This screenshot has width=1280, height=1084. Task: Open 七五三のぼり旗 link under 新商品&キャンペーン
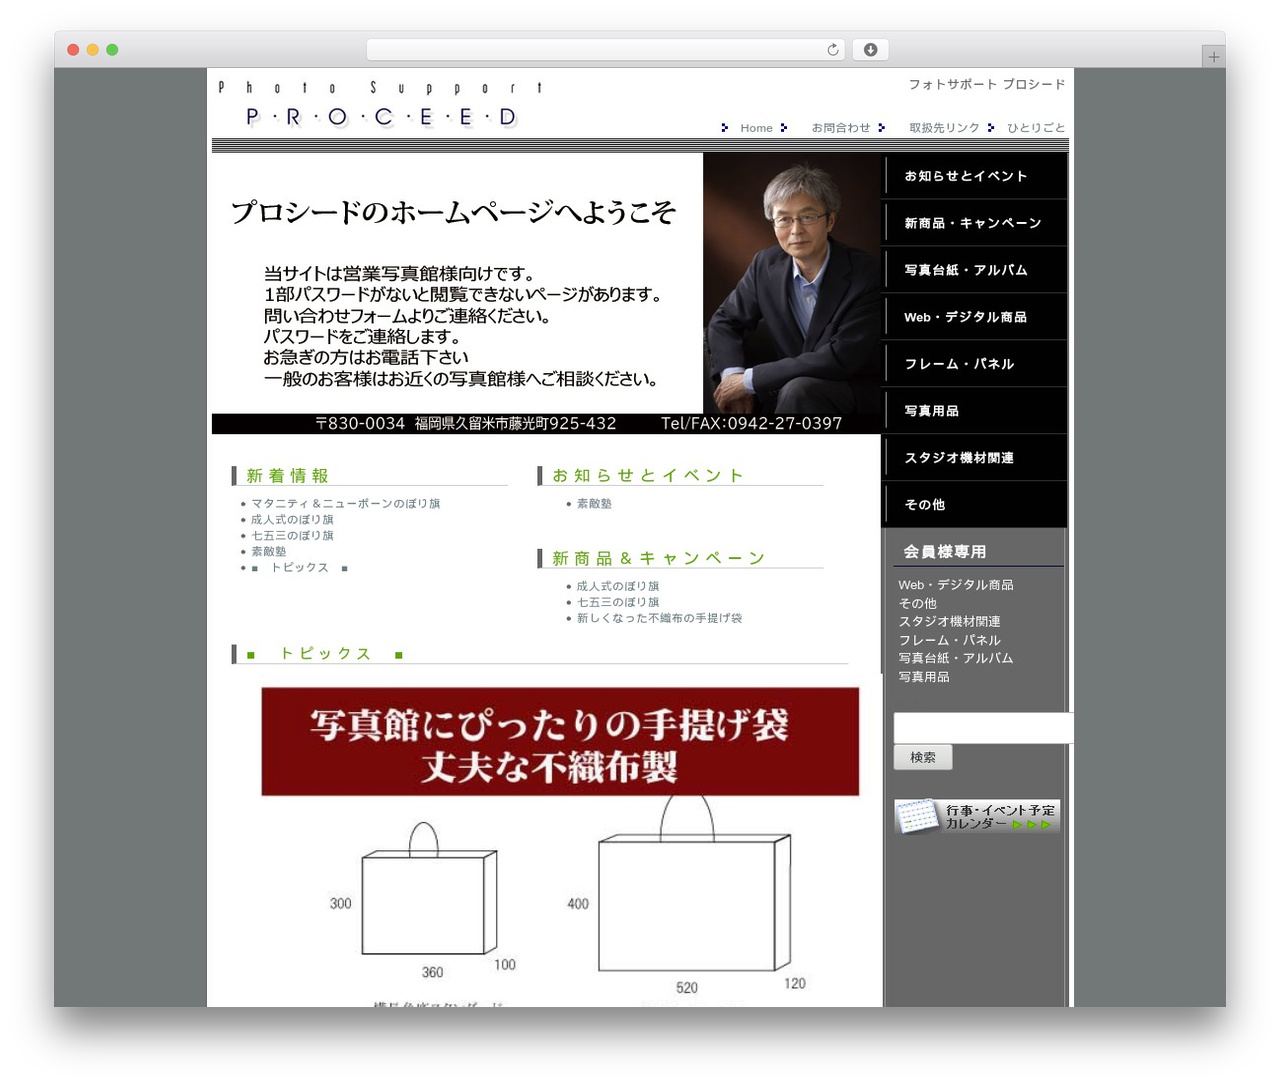coord(618,603)
